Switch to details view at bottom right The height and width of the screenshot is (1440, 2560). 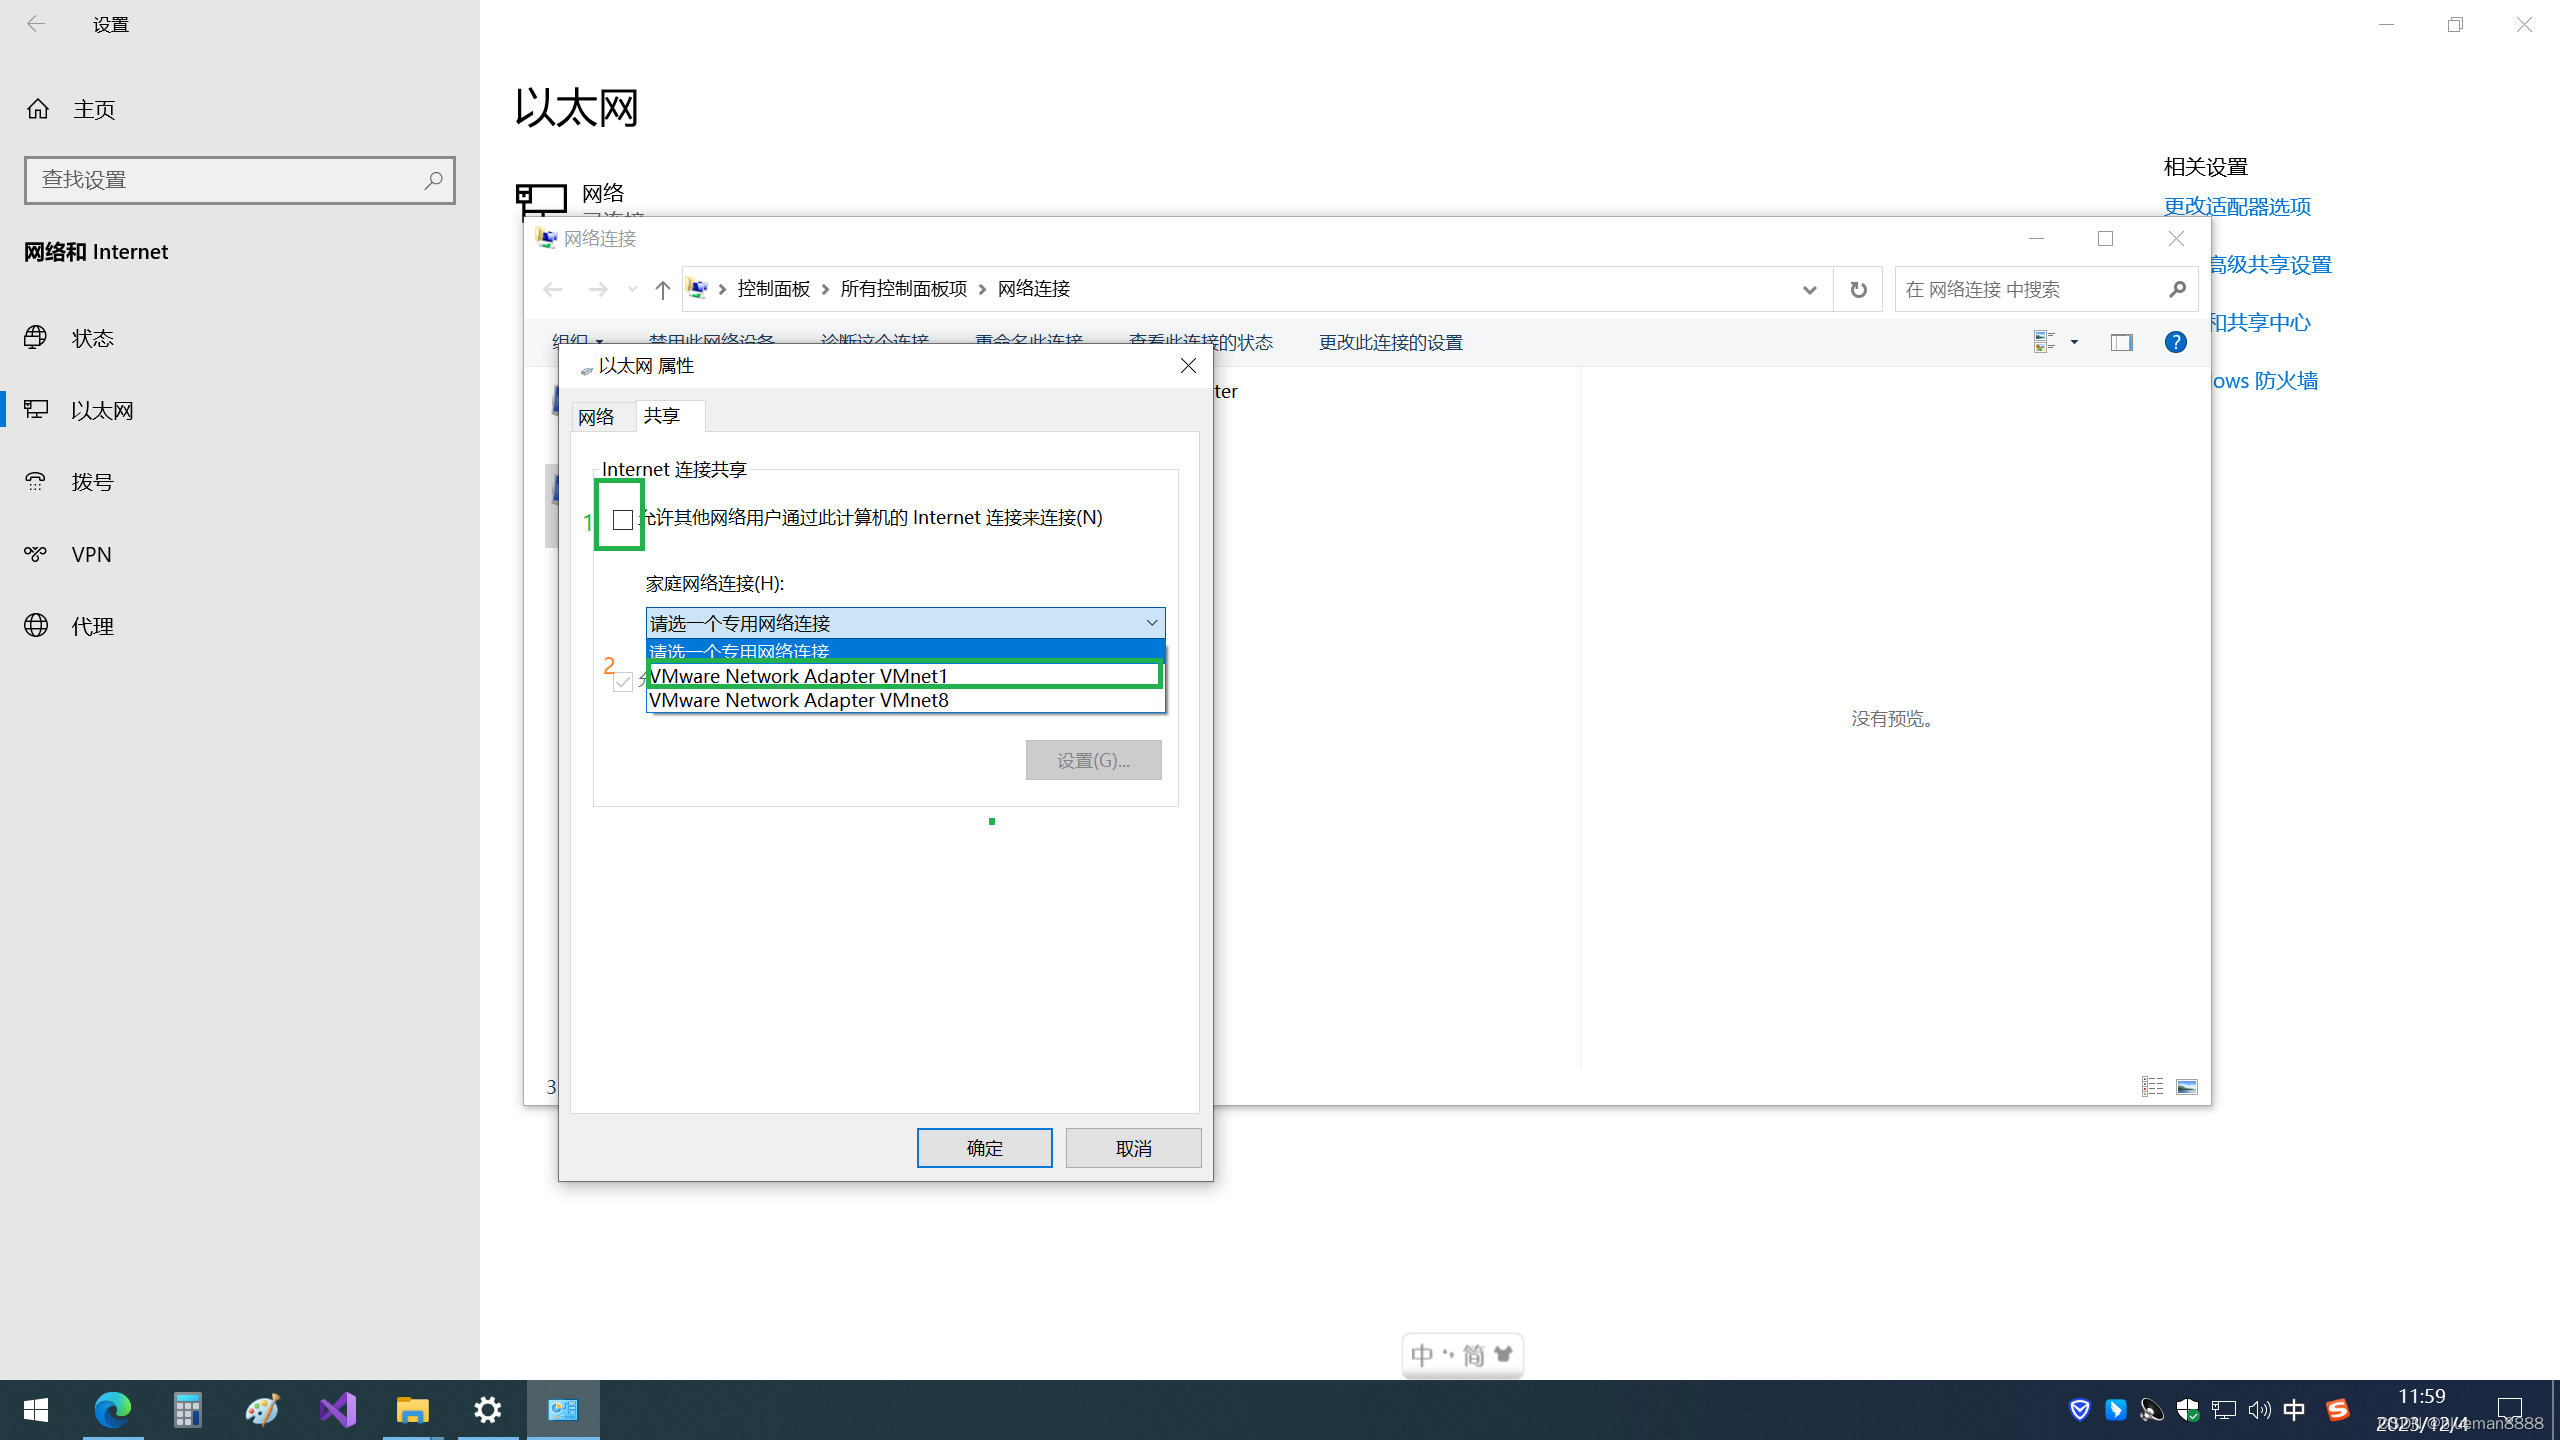pos(2152,1086)
